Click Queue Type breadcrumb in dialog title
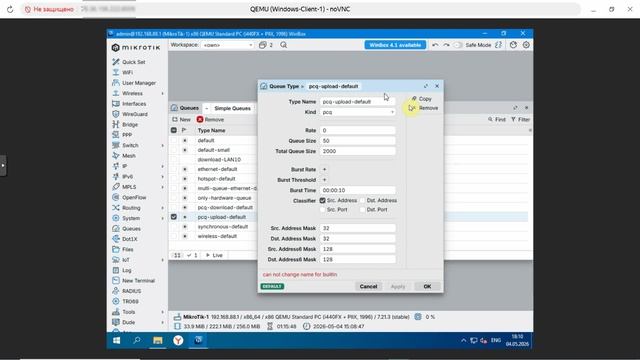This screenshot has width=640, height=360. [x=284, y=86]
